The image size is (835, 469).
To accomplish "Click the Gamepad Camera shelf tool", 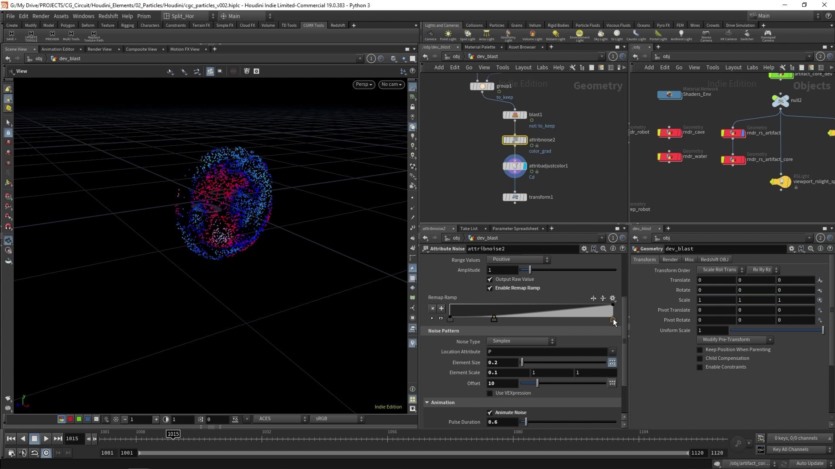I will [768, 36].
